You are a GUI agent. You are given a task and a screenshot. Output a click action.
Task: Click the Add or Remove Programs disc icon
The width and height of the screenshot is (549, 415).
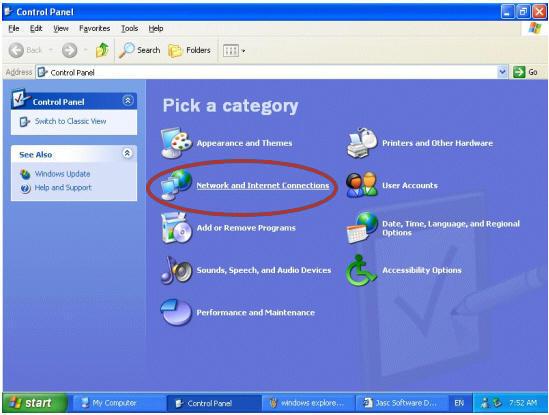[176, 228]
